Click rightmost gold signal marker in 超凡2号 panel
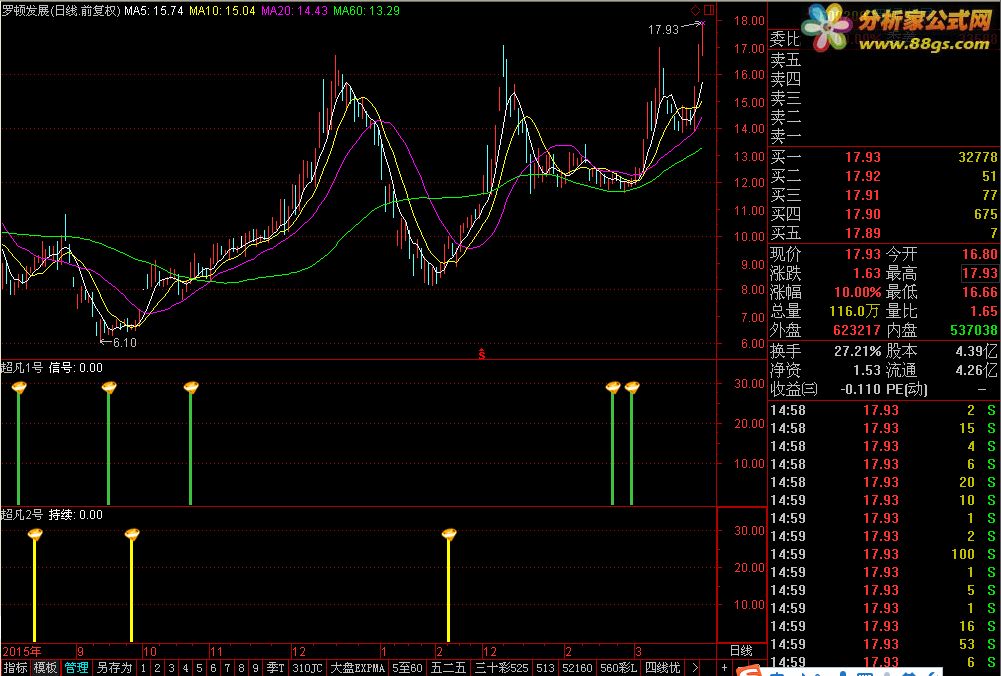This screenshot has width=1001, height=676. [x=449, y=533]
